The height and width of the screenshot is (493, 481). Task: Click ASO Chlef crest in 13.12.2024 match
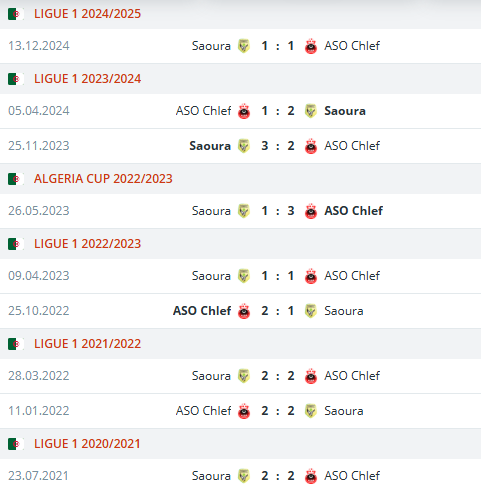[311, 46]
